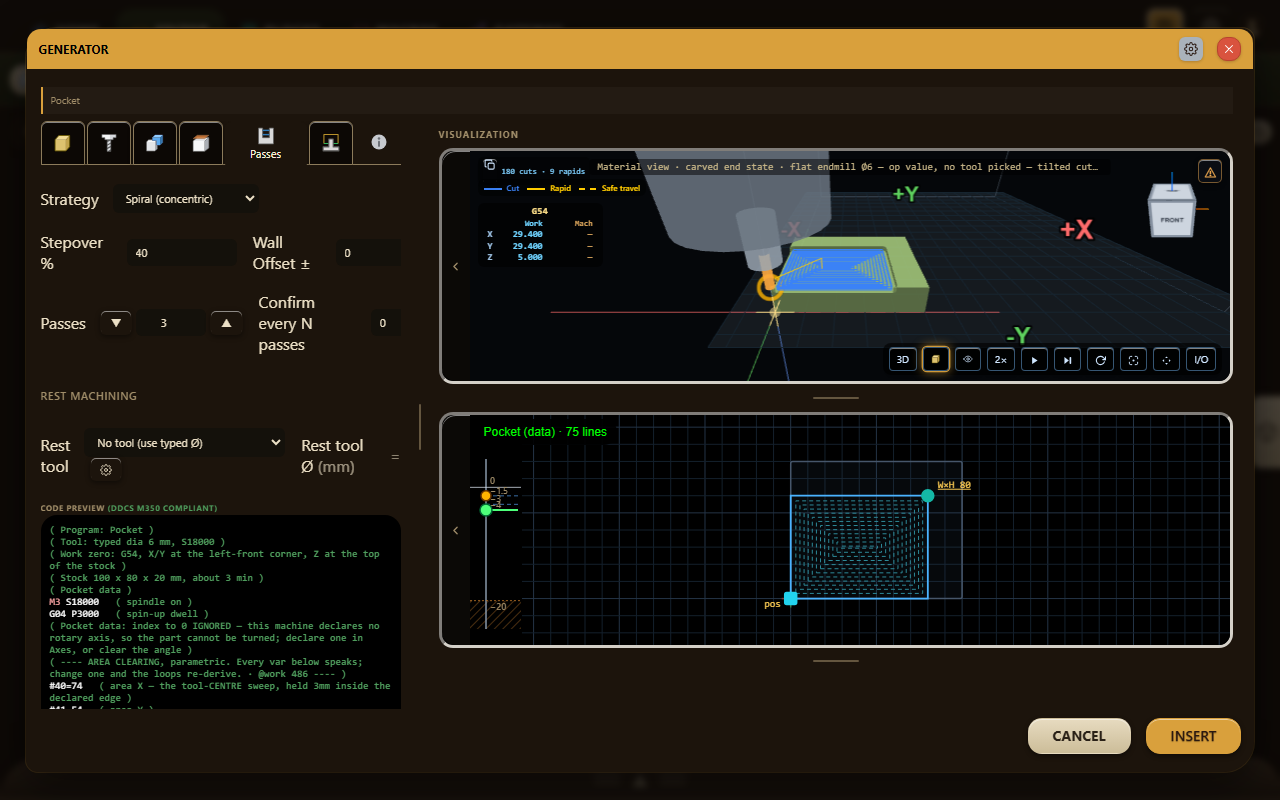This screenshot has height=800, width=1280.
Task: Change the 2× playback speed
Action: (x=1001, y=359)
